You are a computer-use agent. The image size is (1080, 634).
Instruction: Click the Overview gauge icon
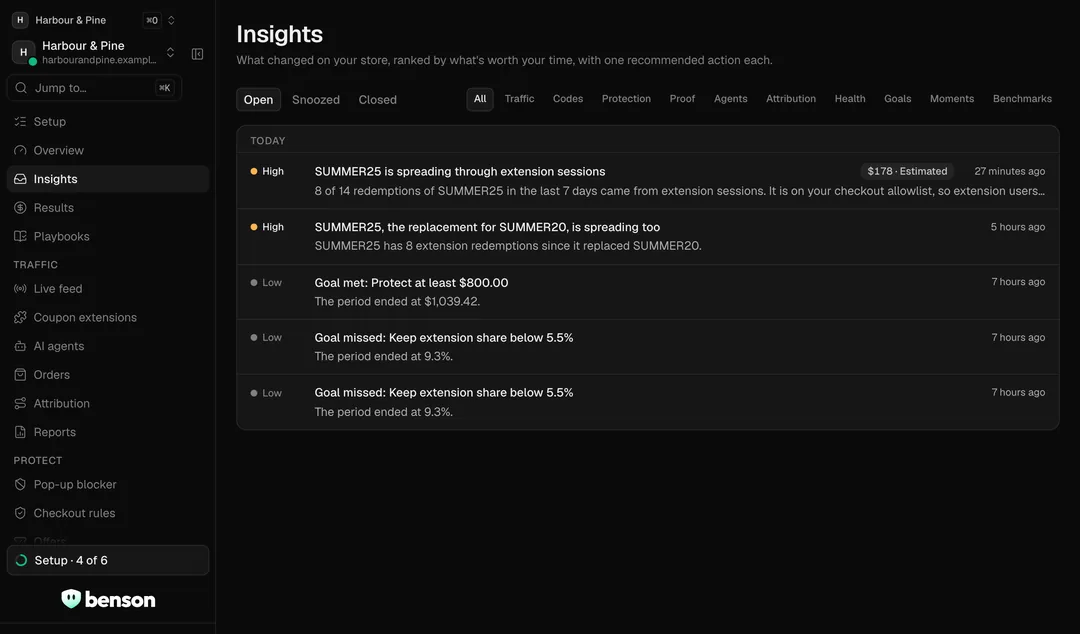(x=20, y=150)
